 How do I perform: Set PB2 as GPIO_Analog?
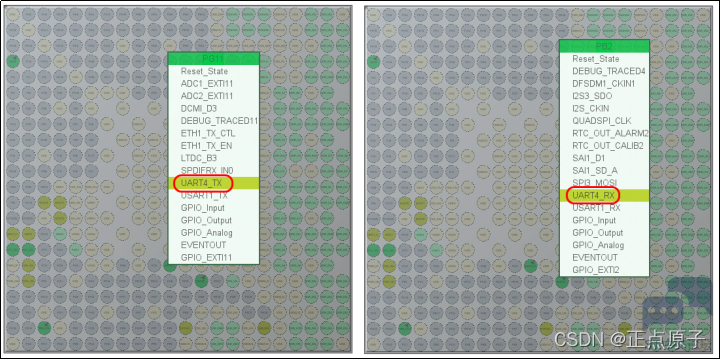(x=604, y=245)
